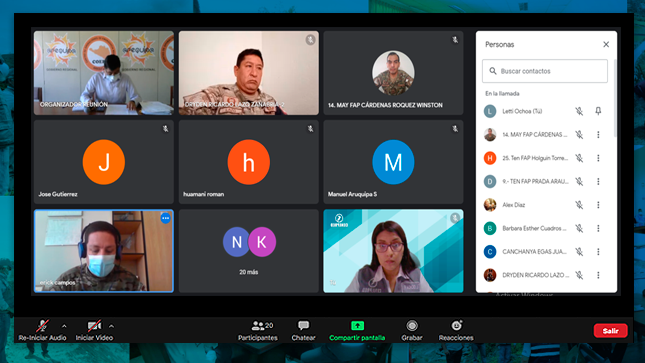
Task: Click the Compartir pantalla share icon
Action: (x=357, y=326)
